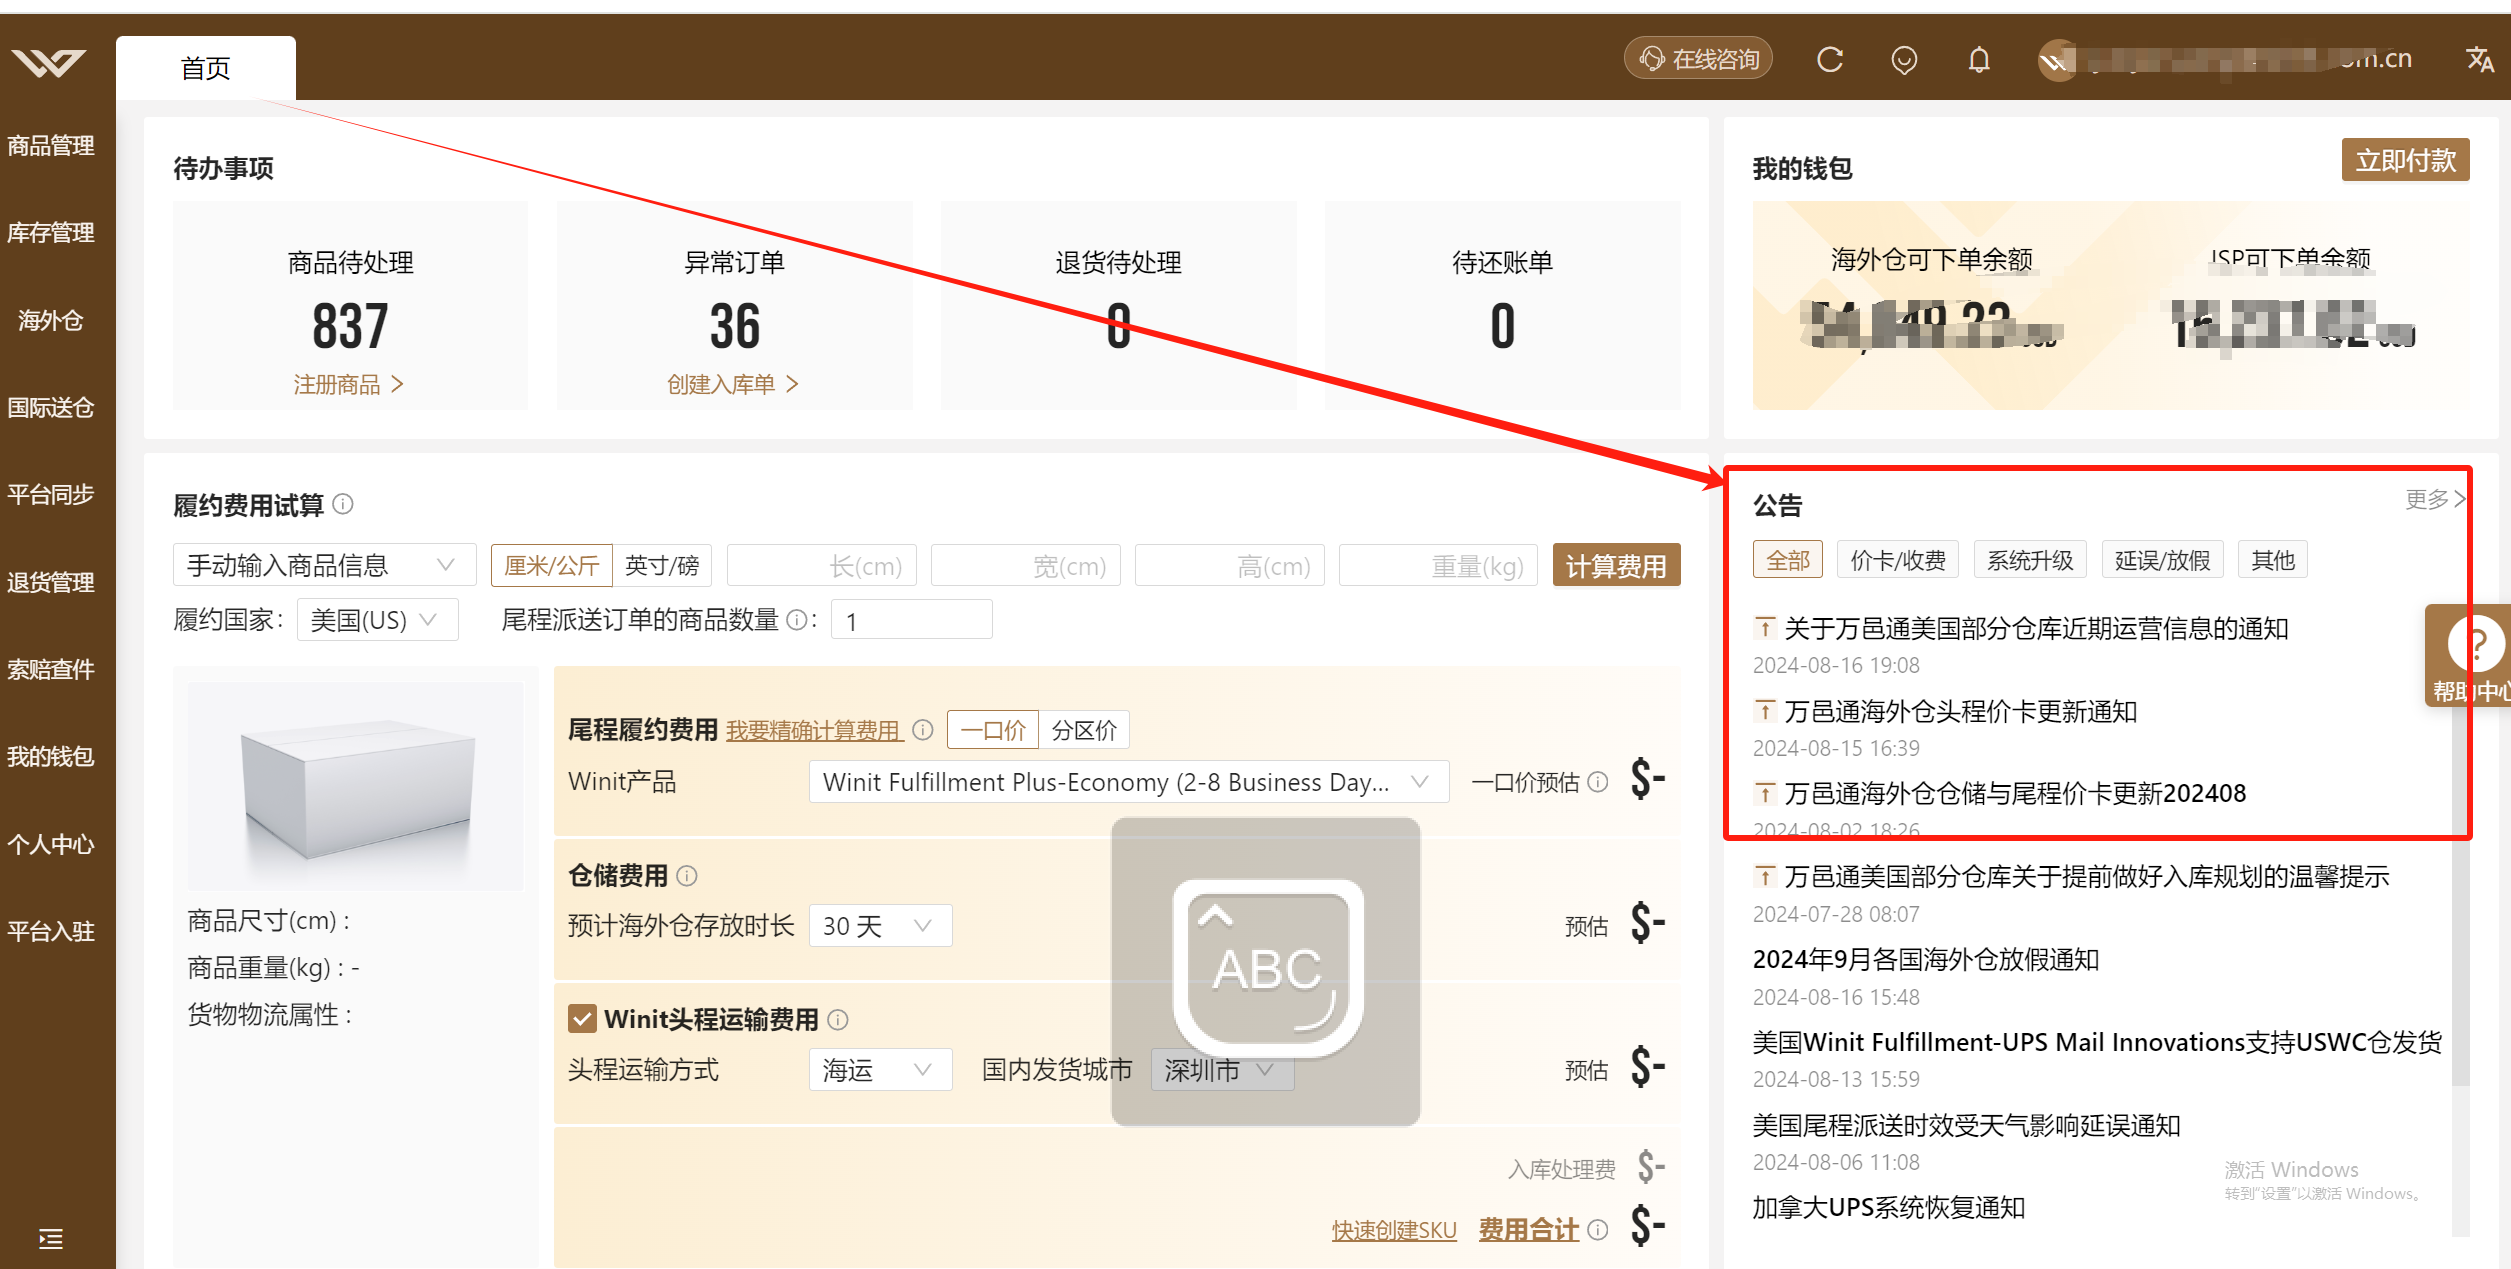
Task: Open notice 万邑通海外仓头程价卡更新通知
Action: [x=1960, y=712]
